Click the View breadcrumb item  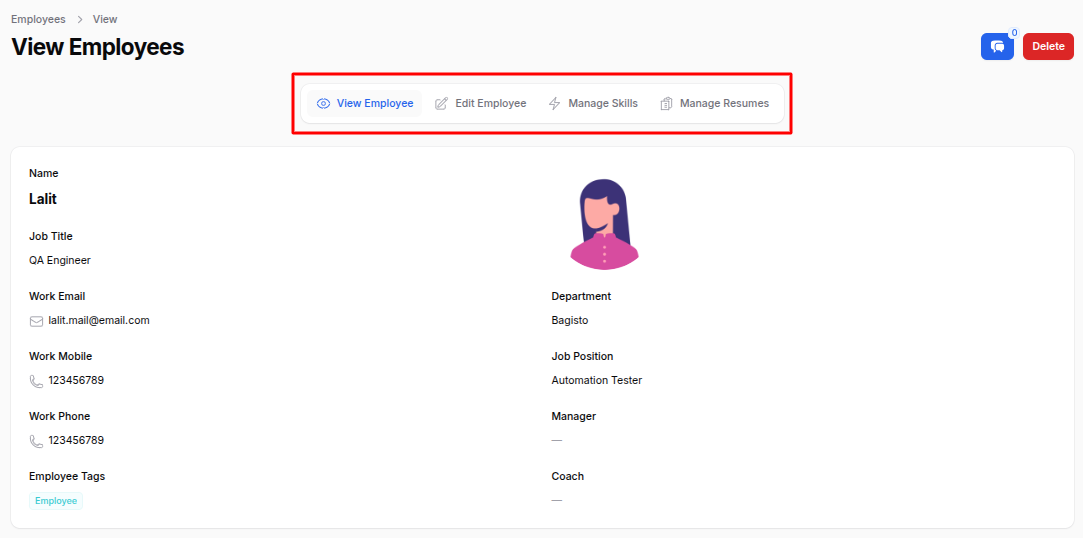[x=105, y=19]
